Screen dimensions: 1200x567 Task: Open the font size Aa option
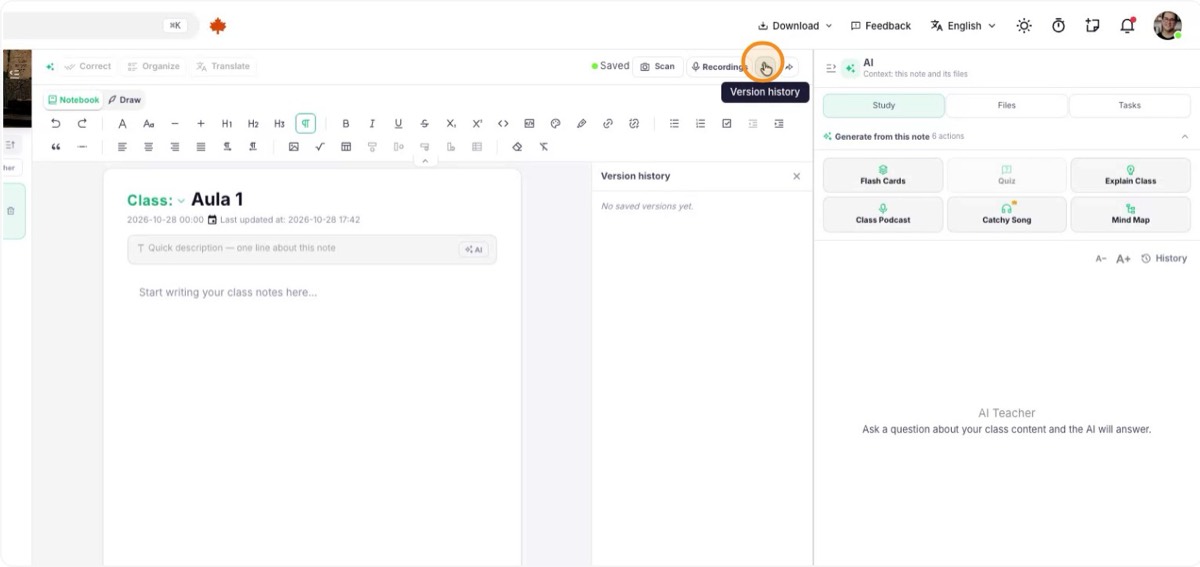coord(148,124)
